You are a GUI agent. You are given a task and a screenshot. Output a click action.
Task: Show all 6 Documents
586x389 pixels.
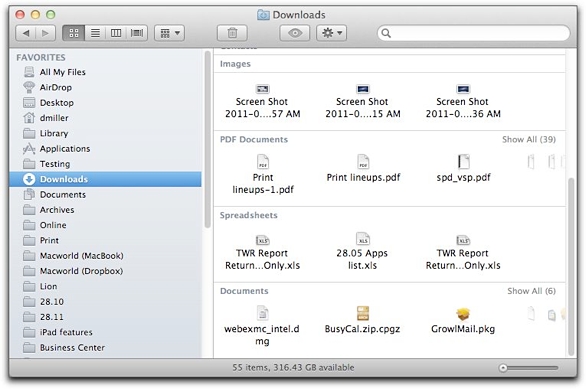[x=531, y=291]
